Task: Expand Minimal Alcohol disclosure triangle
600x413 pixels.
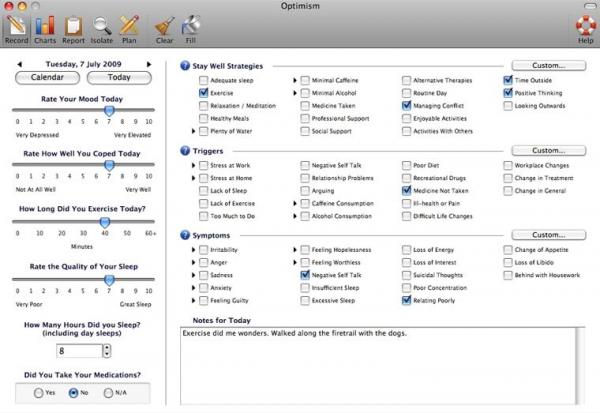Action: click(x=295, y=93)
